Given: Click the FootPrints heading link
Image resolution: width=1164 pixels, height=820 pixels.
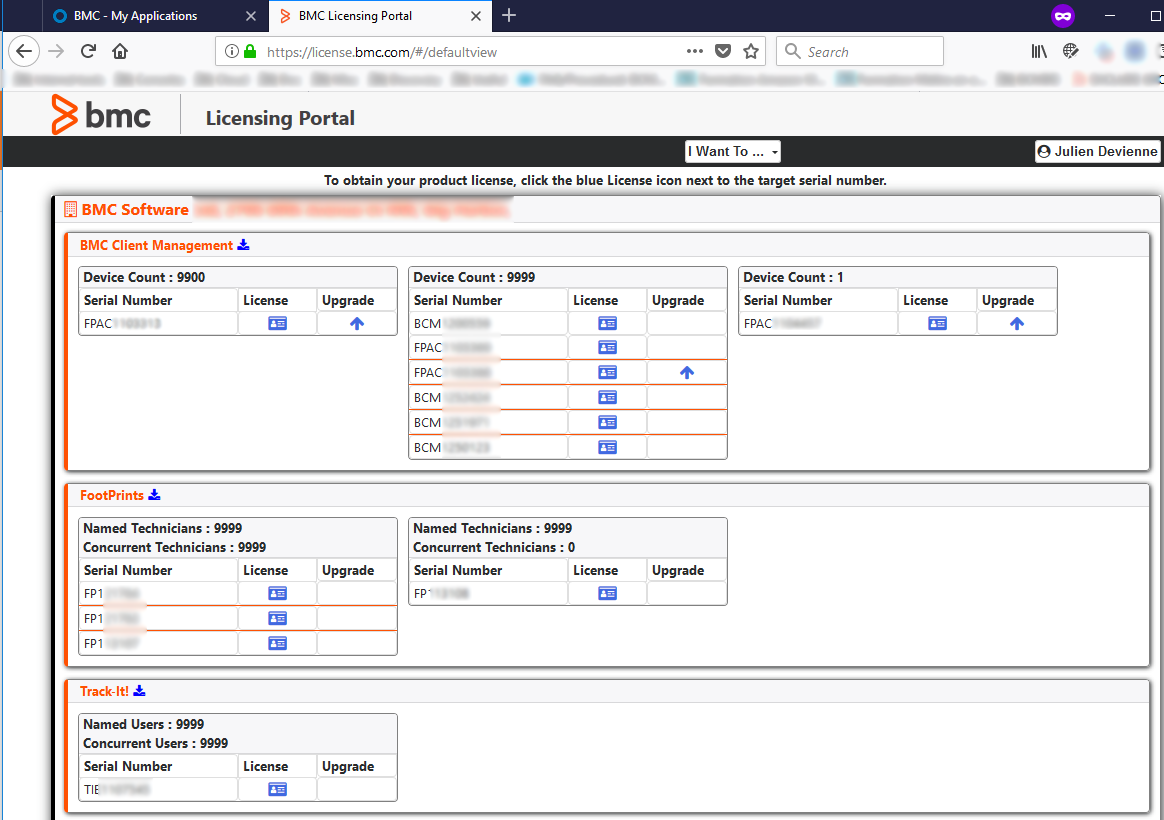Looking at the screenshot, I should [112, 495].
